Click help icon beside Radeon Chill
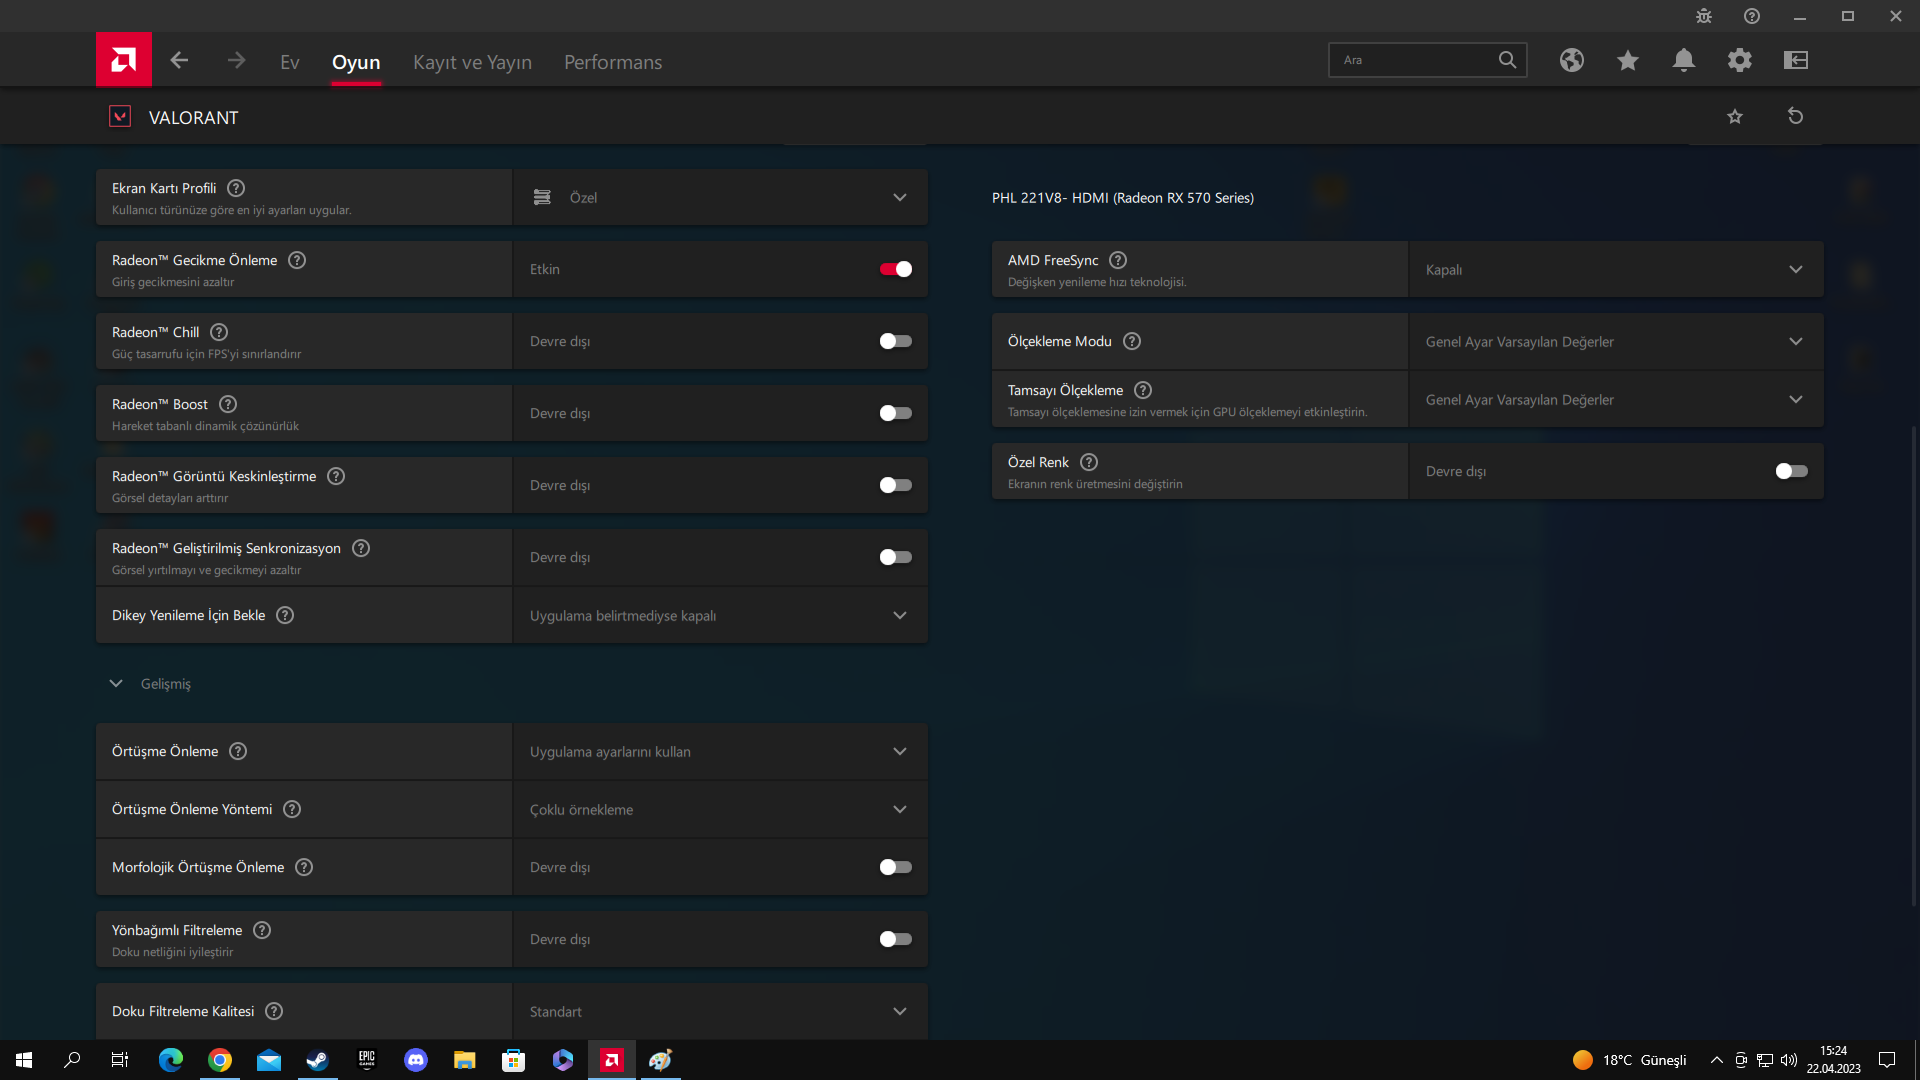Image resolution: width=1920 pixels, height=1080 pixels. click(219, 332)
